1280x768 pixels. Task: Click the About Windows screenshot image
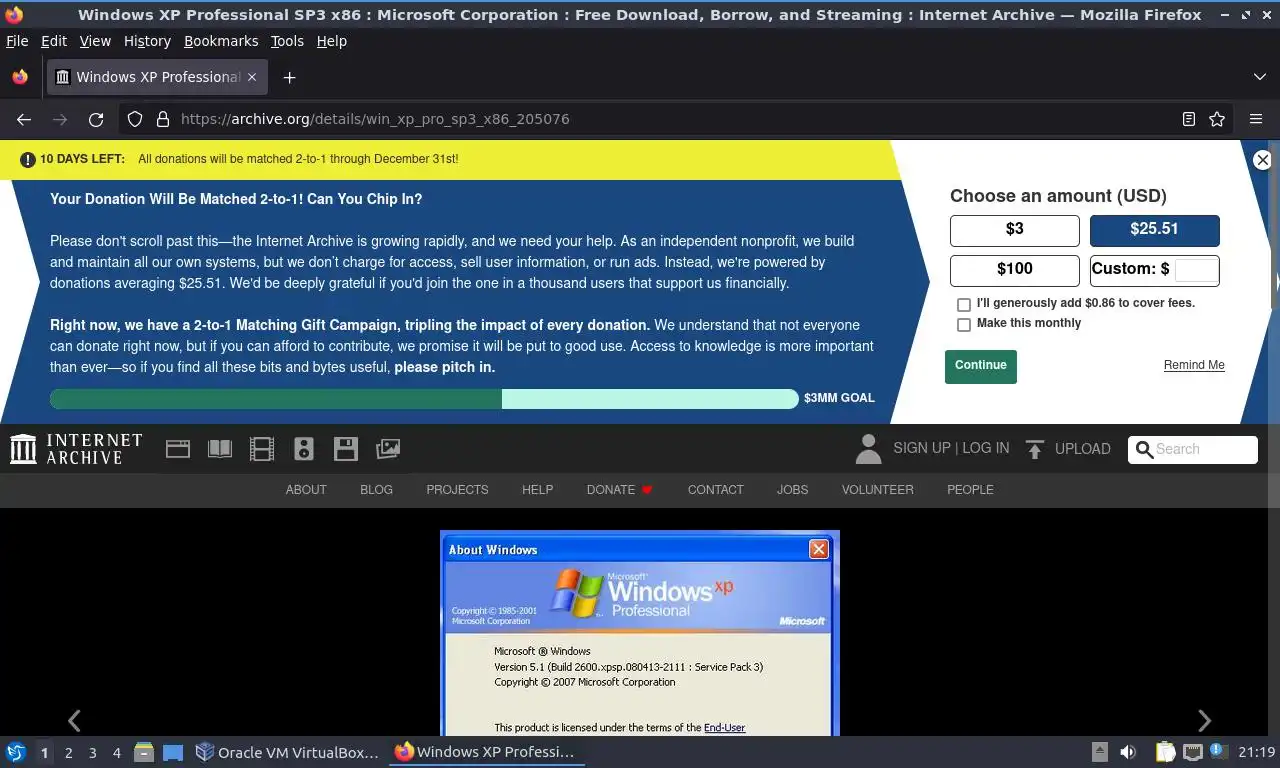pyautogui.click(x=640, y=634)
